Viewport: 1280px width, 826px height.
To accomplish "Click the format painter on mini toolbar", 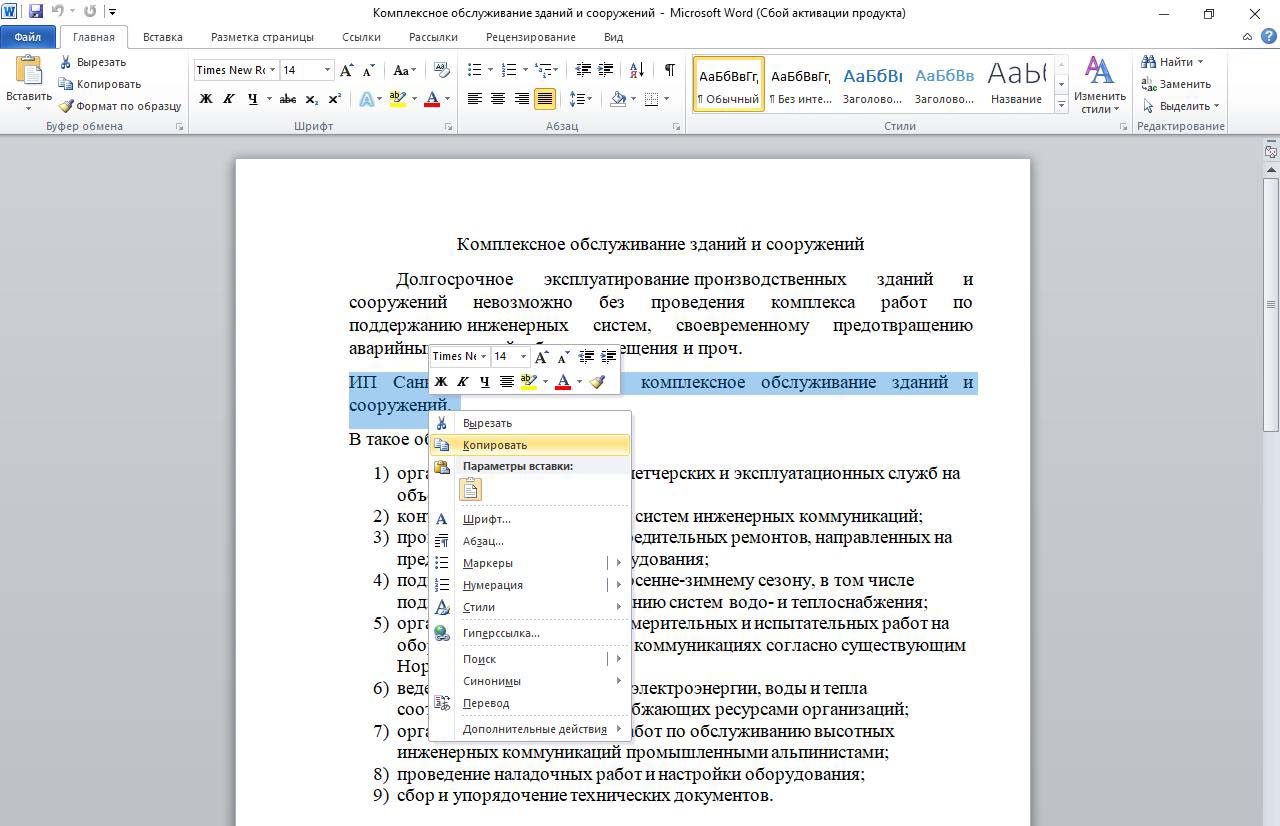I will pos(597,382).
